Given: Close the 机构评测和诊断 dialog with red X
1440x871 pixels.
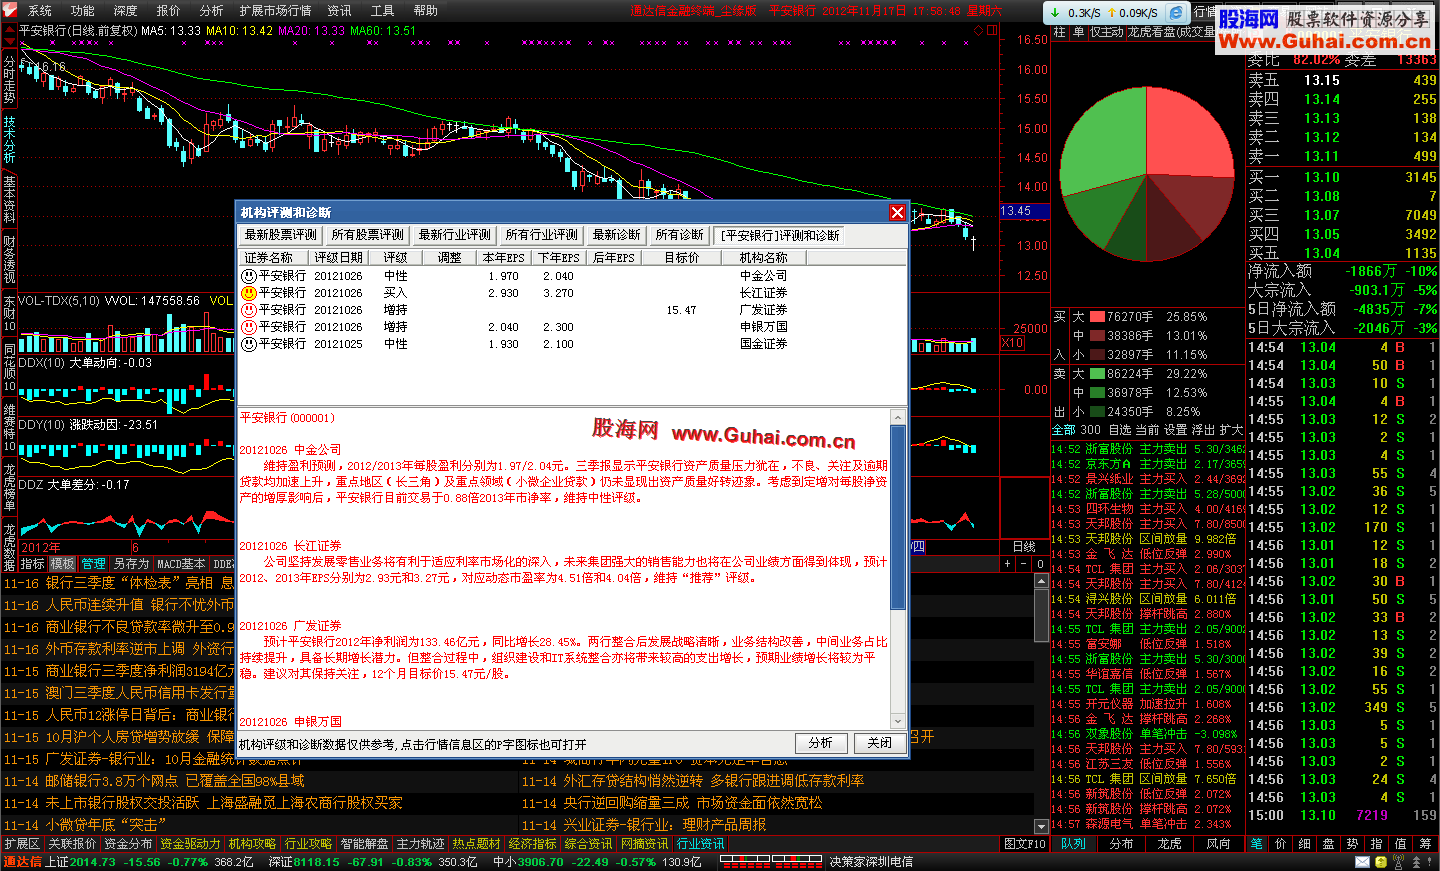Looking at the screenshot, I should 897,212.
